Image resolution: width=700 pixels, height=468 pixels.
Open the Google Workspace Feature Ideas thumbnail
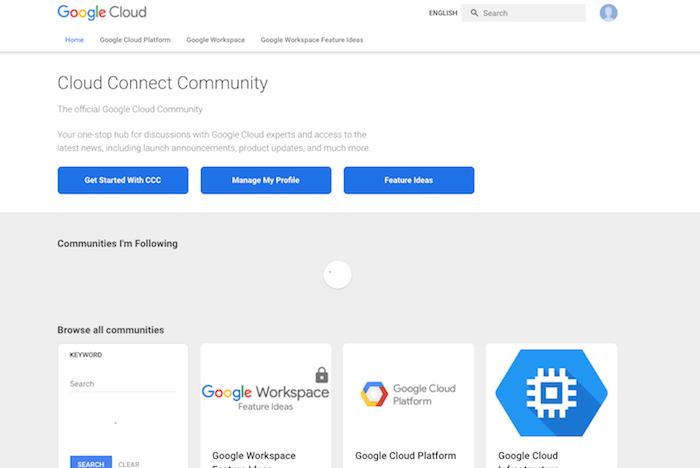265,393
